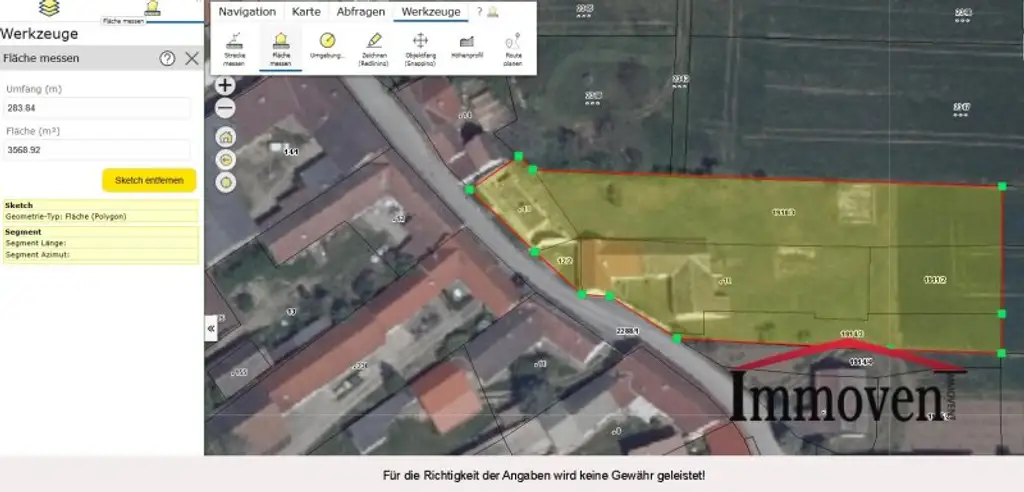Activate the Fläche messen tool
The height and width of the screenshot is (492, 1024).
(x=281, y=47)
